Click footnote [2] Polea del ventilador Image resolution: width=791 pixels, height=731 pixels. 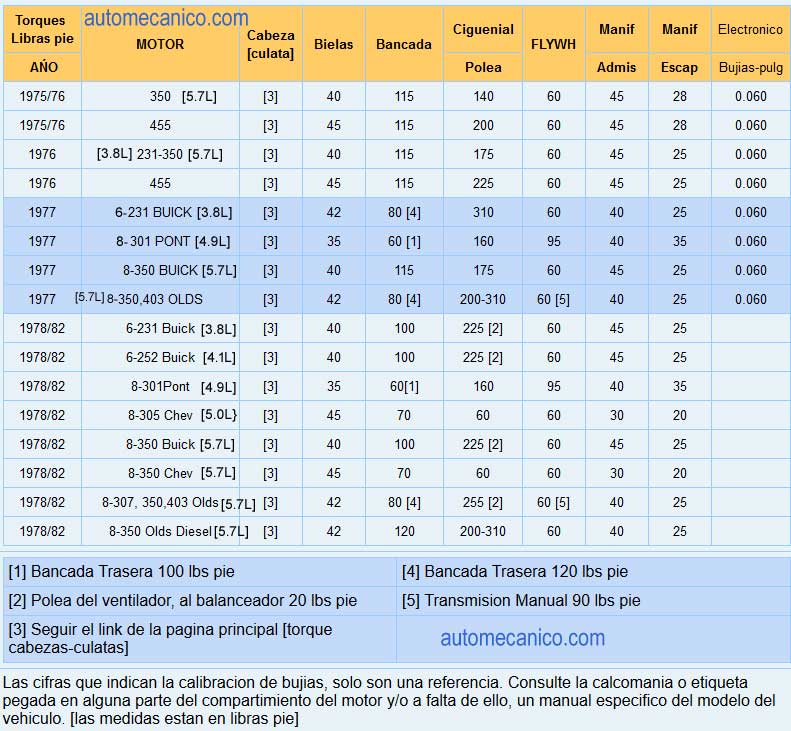(183, 600)
